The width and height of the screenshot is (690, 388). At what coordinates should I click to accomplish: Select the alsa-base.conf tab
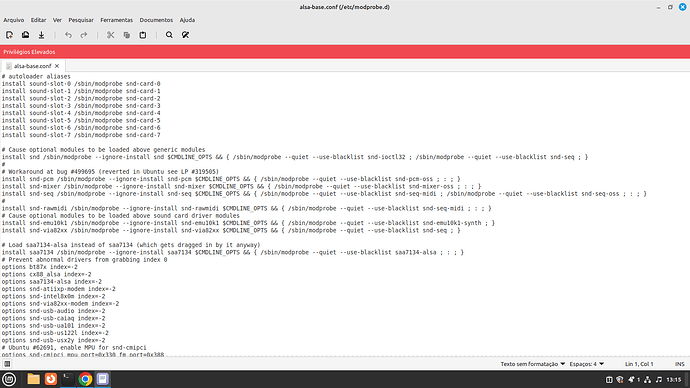tap(33, 66)
